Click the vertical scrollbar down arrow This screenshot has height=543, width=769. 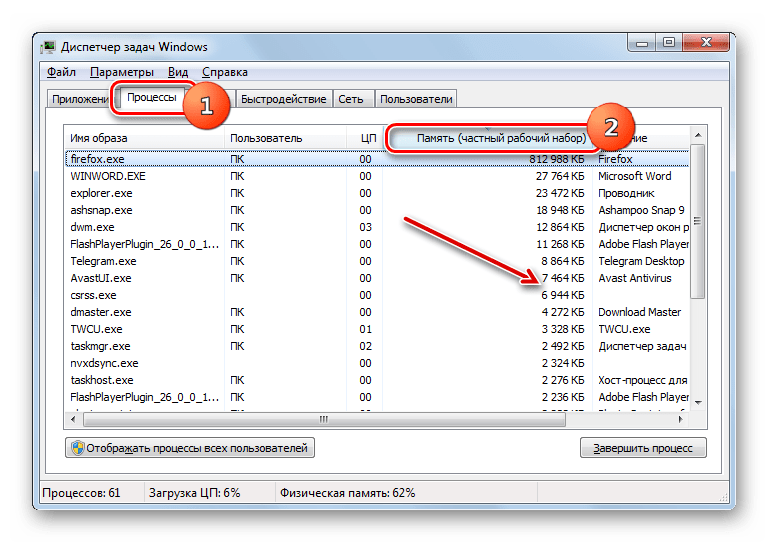point(698,401)
